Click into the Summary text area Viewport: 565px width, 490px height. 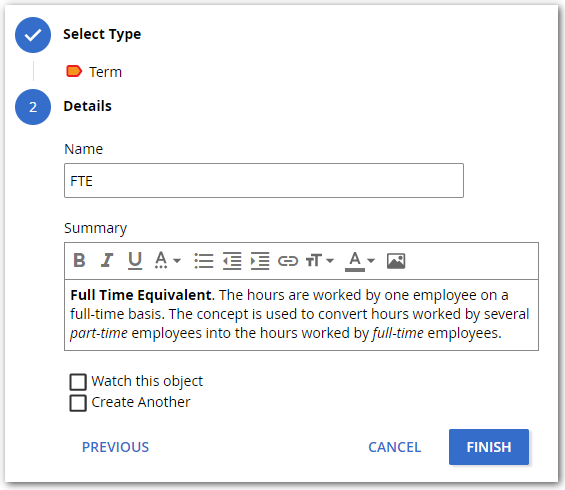click(x=301, y=315)
